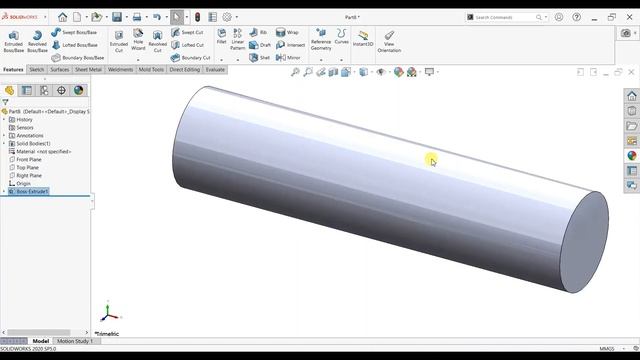Select the Revolved Boss/Base tool
Viewport: 640px width, 360px height.
(x=37, y=41)
